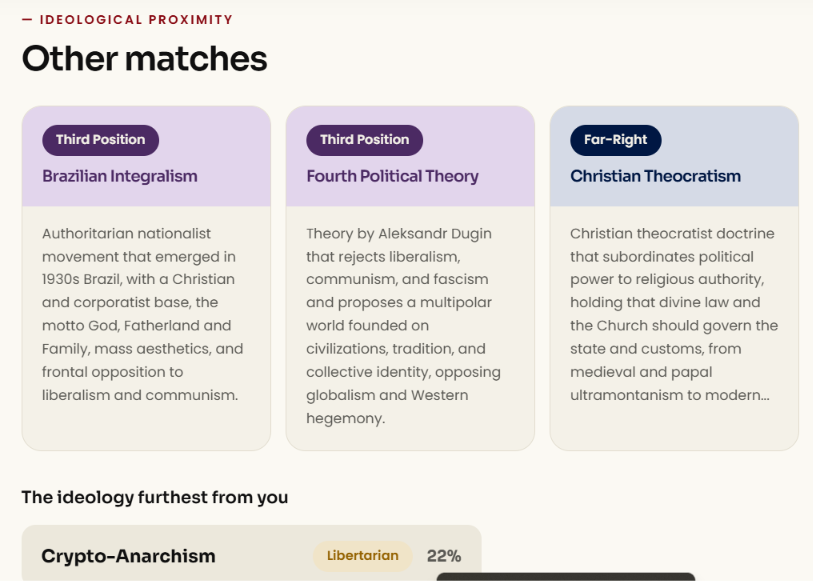The image size is (813, 581).
Task: Click the red dash before Ideological Proximity
Action: click(x=27, y=20)
